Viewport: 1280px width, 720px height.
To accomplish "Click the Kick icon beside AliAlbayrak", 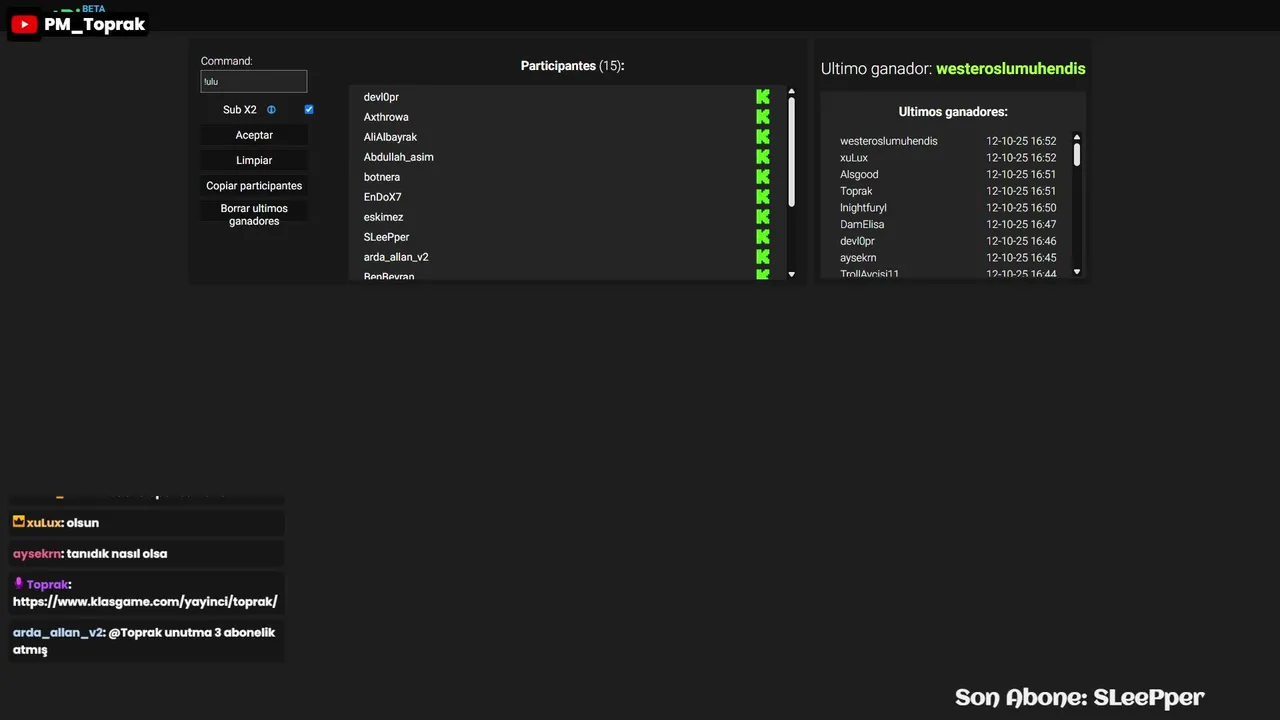I will point(763,137).
